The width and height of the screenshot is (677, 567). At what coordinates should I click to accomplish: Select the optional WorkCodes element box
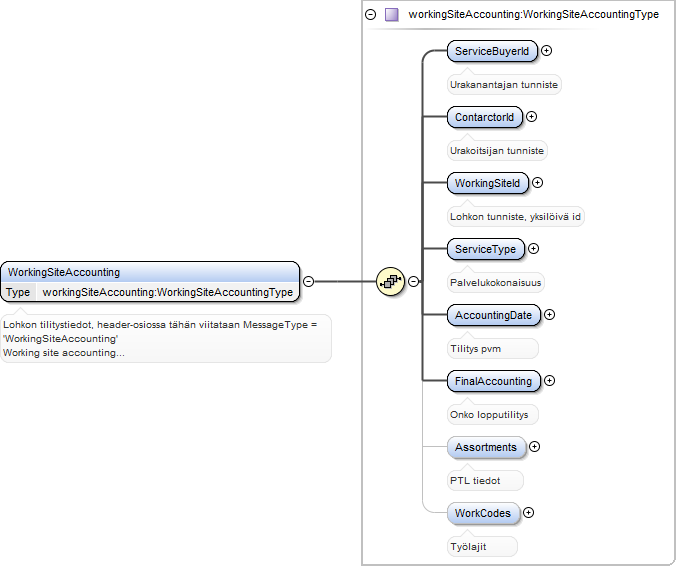tap(483, 513)
